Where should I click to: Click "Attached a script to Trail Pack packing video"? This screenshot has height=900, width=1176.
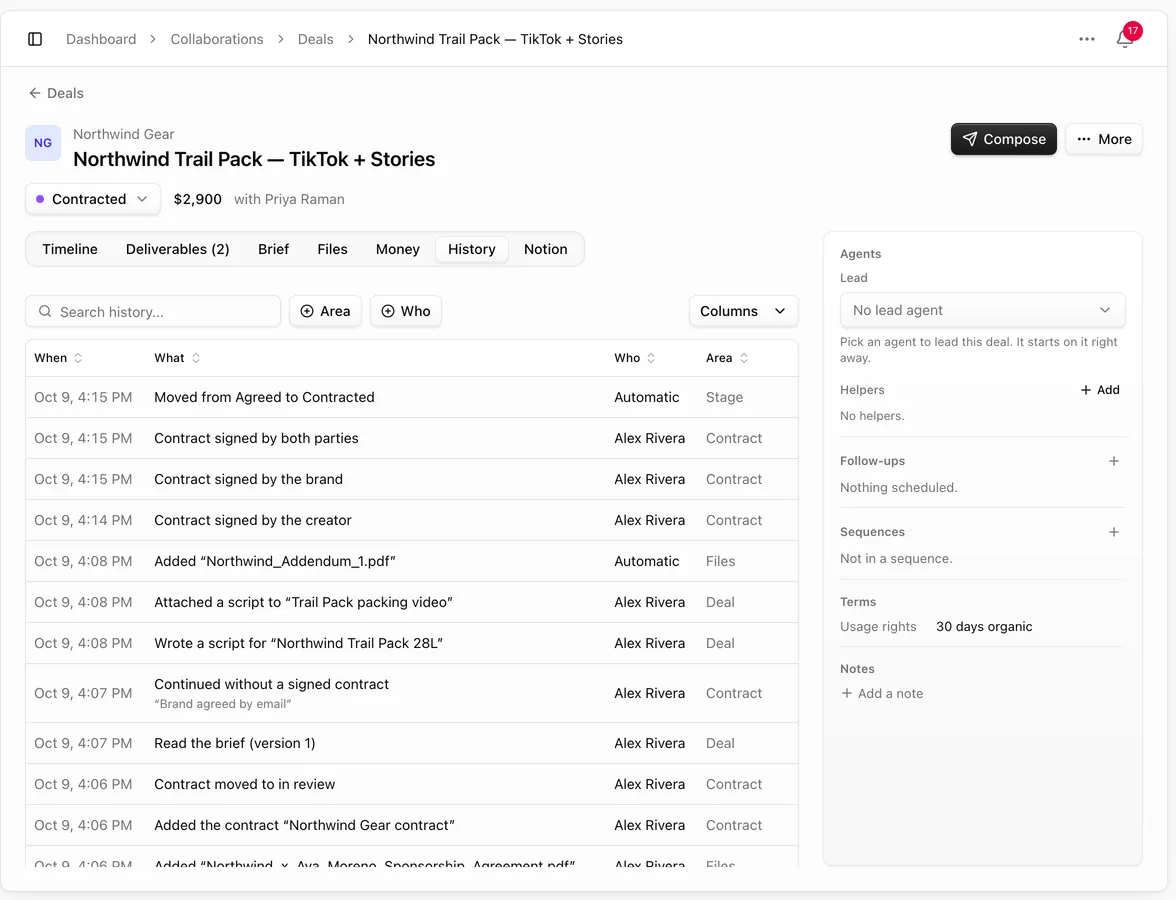pos(303,602)
